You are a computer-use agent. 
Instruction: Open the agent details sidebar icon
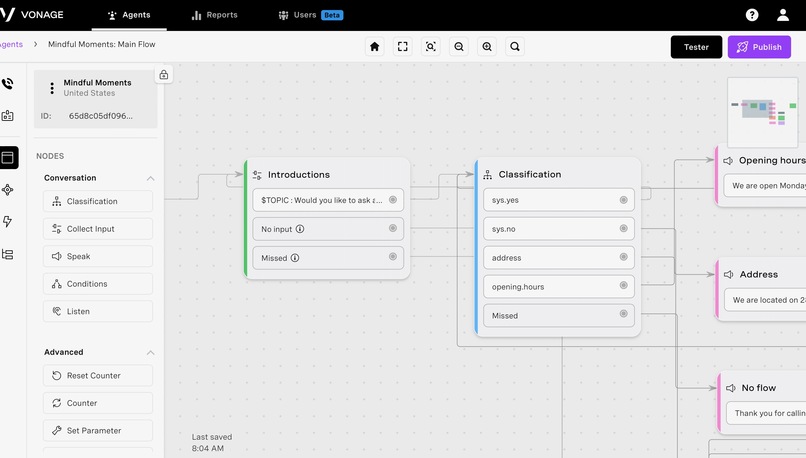click(x=8, y=116)
